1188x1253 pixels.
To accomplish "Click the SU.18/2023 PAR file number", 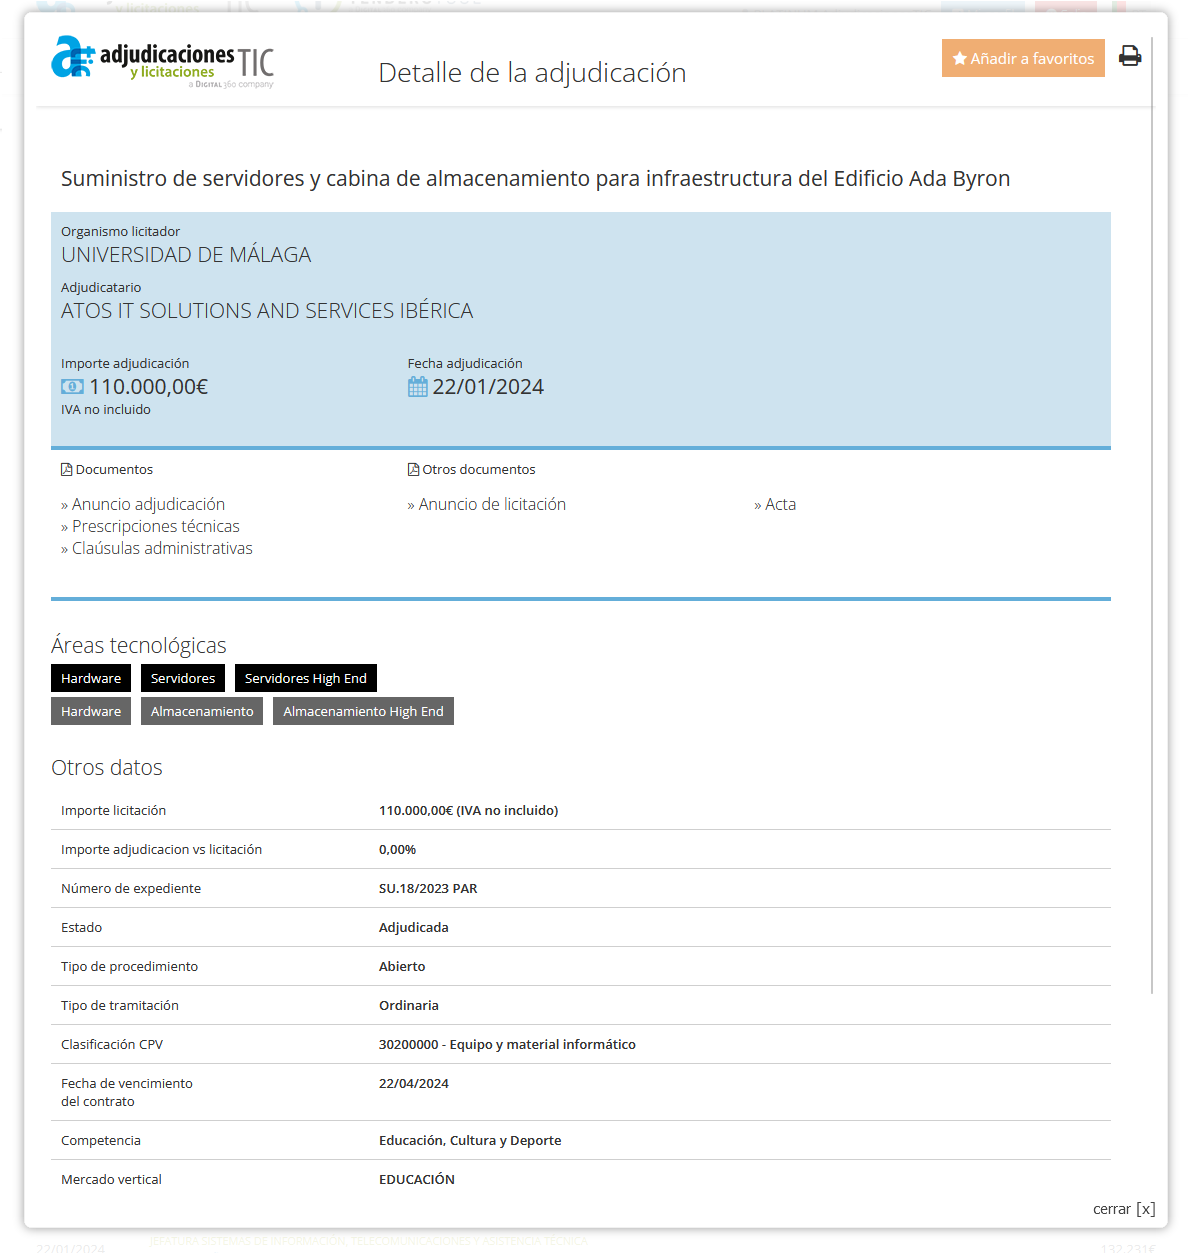I will click(x=428, y=888).
